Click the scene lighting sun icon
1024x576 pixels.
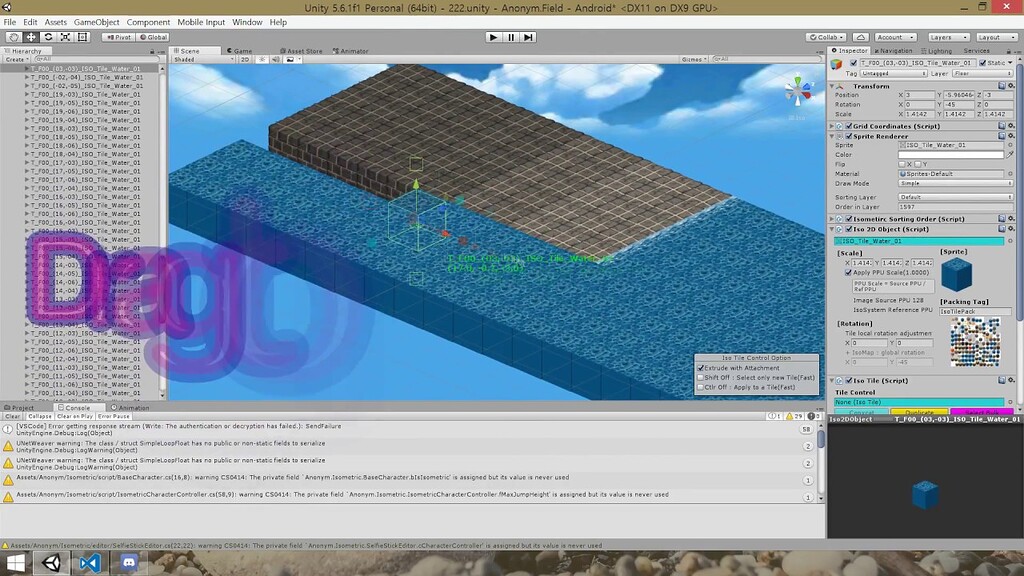click(262, 58)
